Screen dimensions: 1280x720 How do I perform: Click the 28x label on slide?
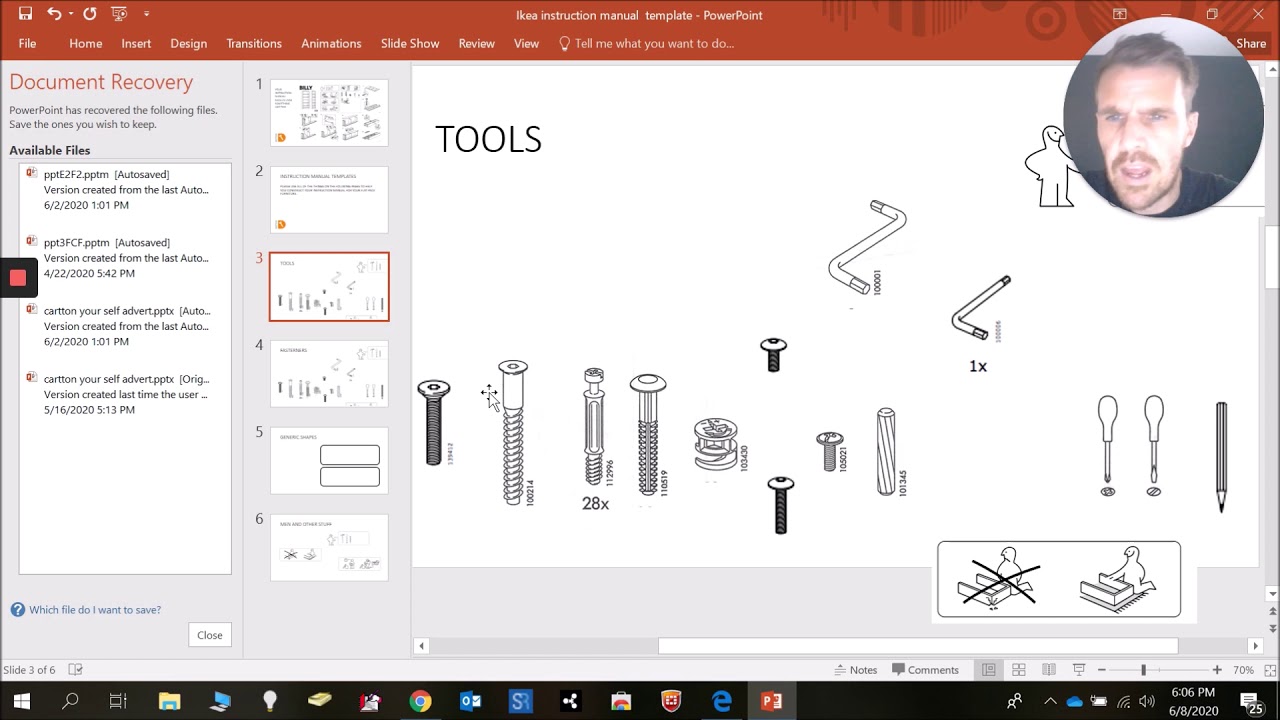[595, 504]
